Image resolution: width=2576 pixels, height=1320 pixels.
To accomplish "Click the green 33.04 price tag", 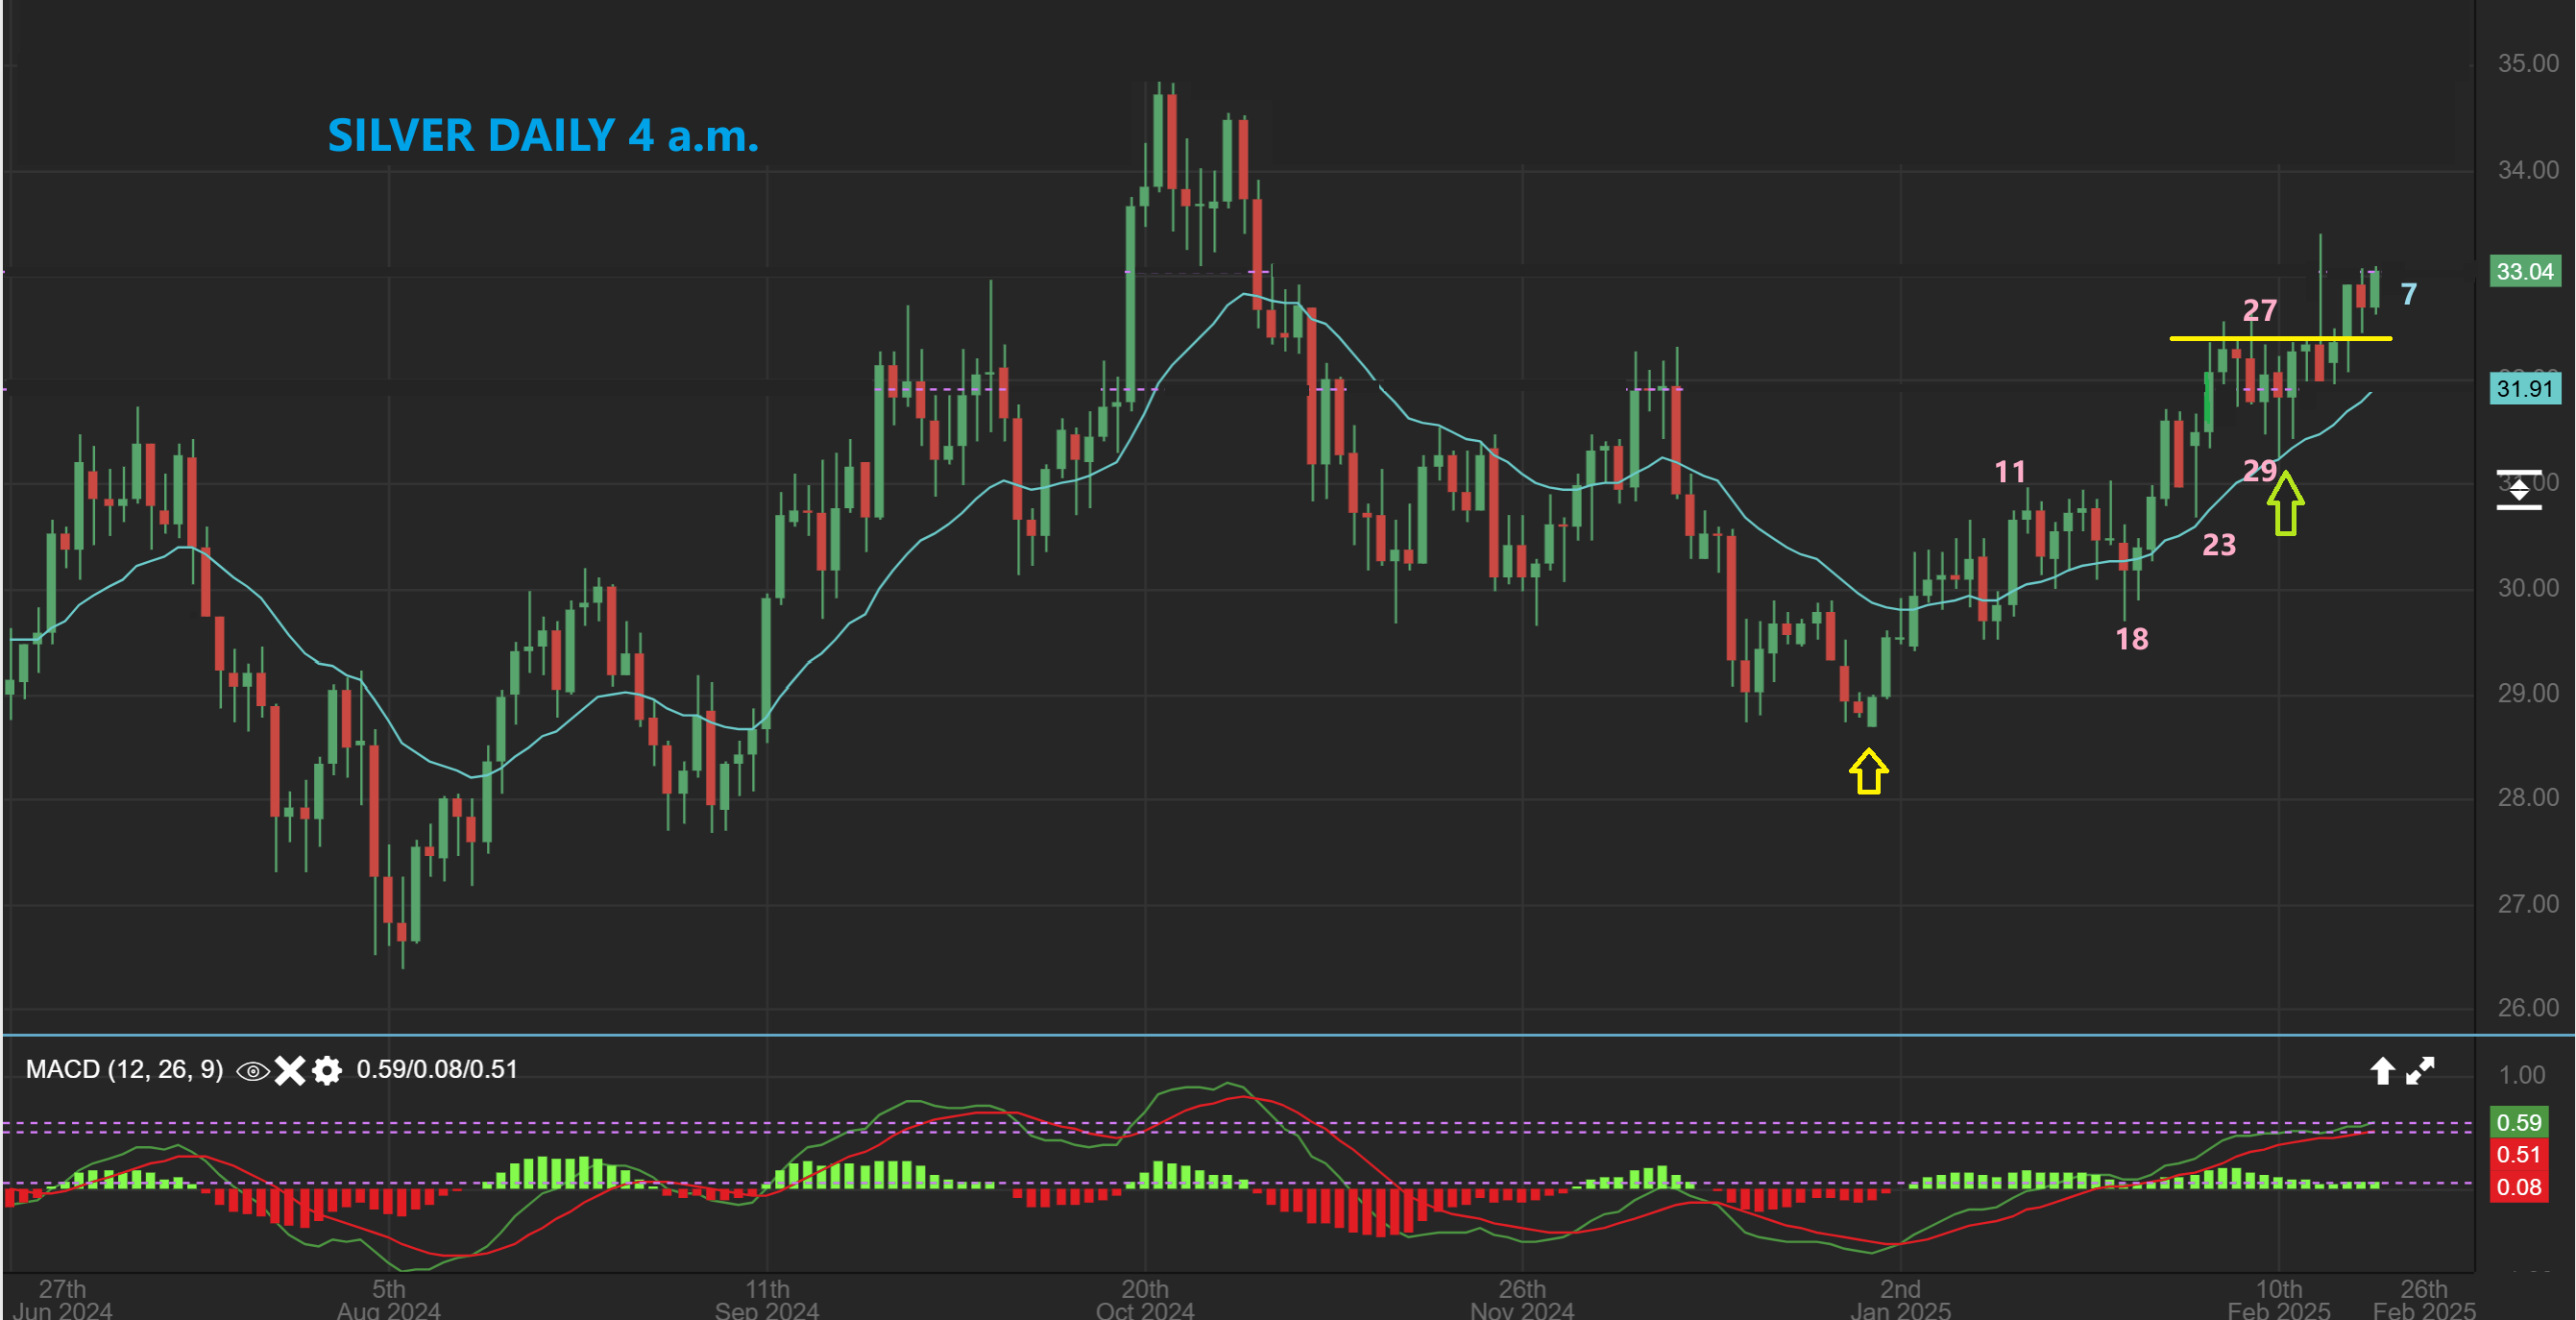I will click(x=2524, y=271).
